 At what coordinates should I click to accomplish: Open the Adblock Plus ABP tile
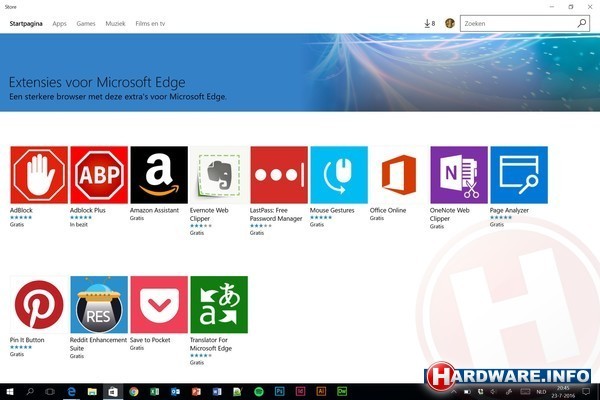[x=99, y=175]
